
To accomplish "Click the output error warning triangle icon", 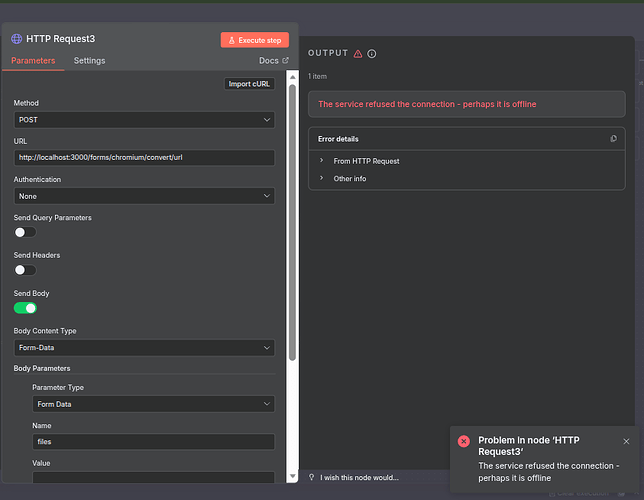I will click(358, 53).
